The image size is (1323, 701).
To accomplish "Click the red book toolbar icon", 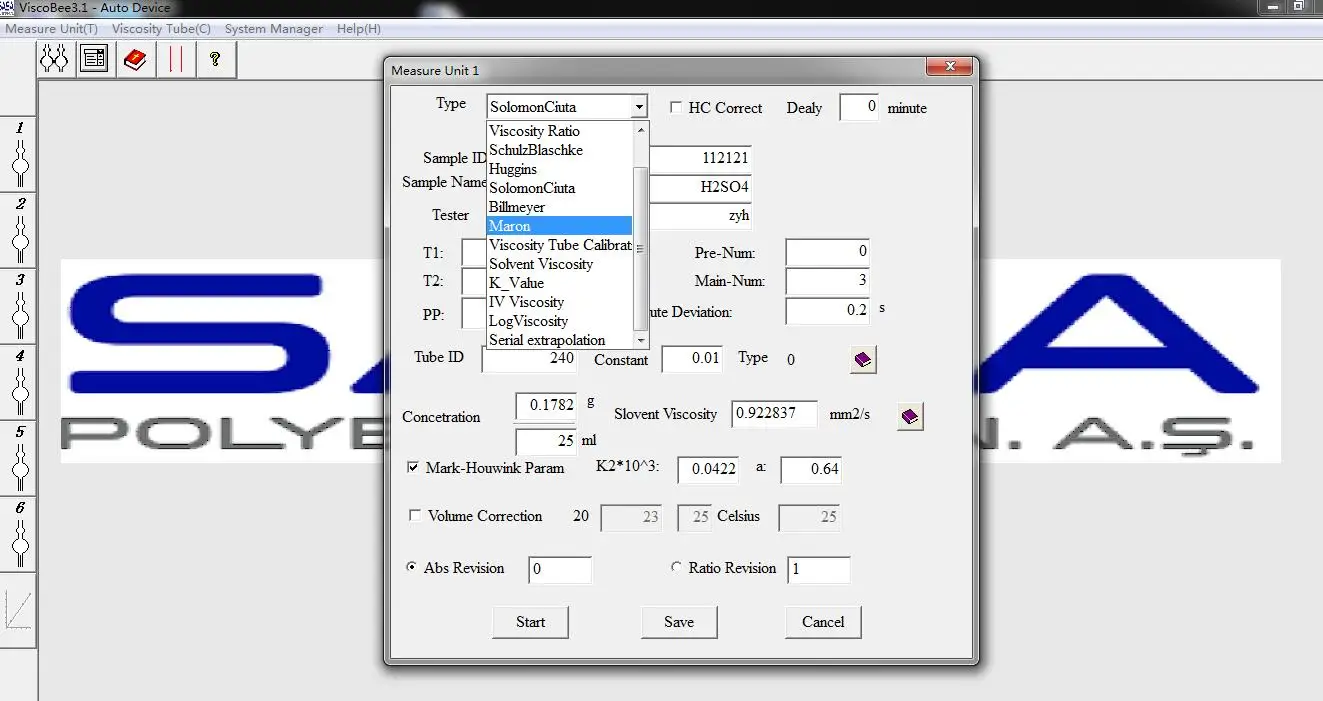I will pyautogui.click(x=135, y=60).
